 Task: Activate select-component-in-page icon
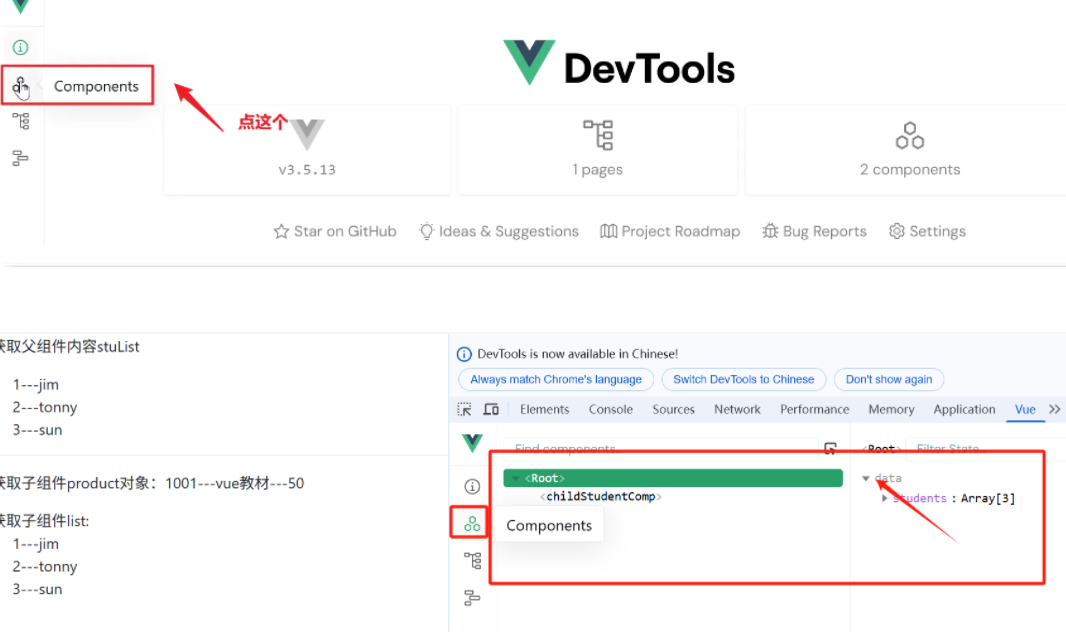[830, 448]
